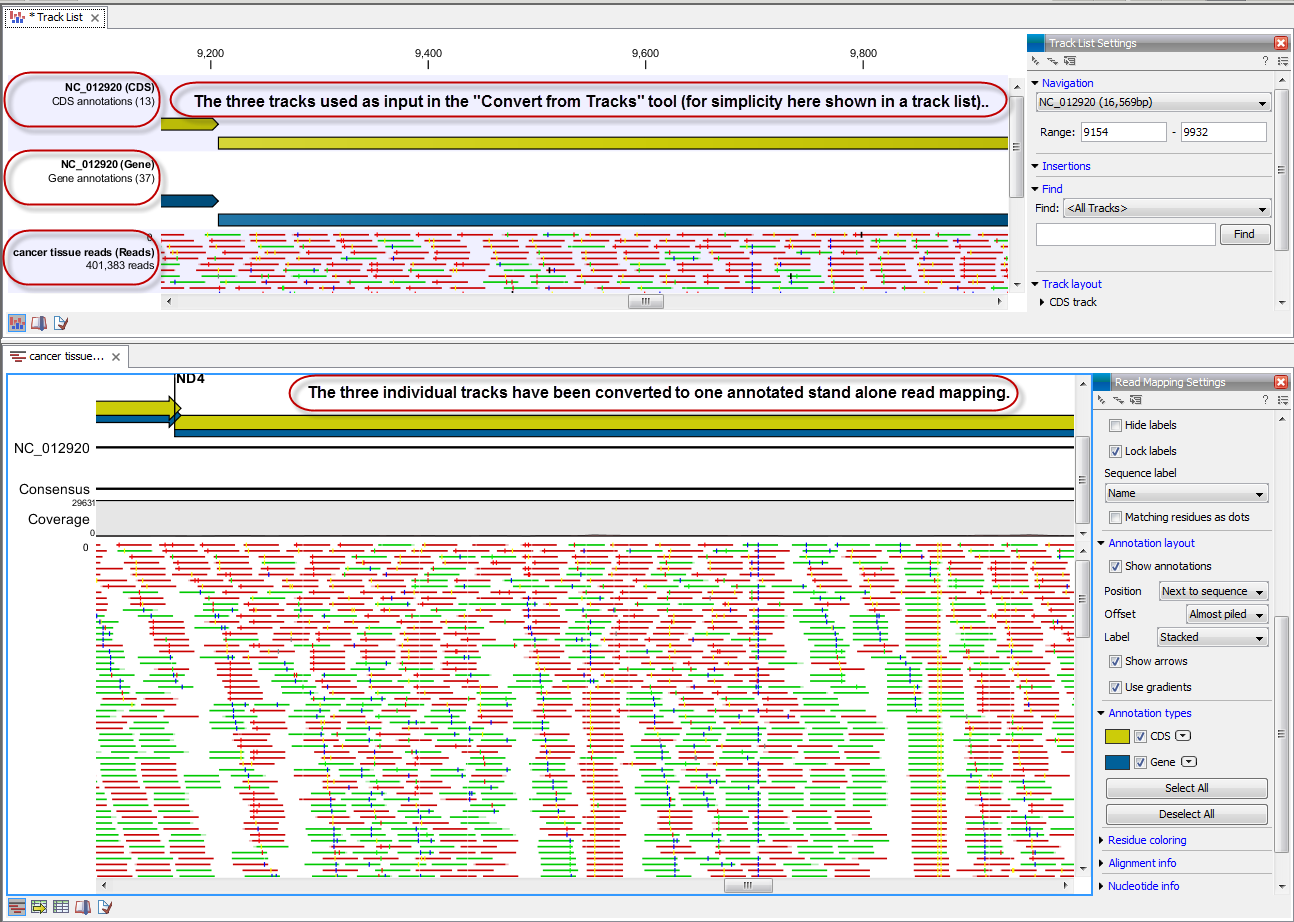Screen dimensions: 1294x922
Task: Open the Sequence label Name dropdown
Action: click(x=1186, y=493)
